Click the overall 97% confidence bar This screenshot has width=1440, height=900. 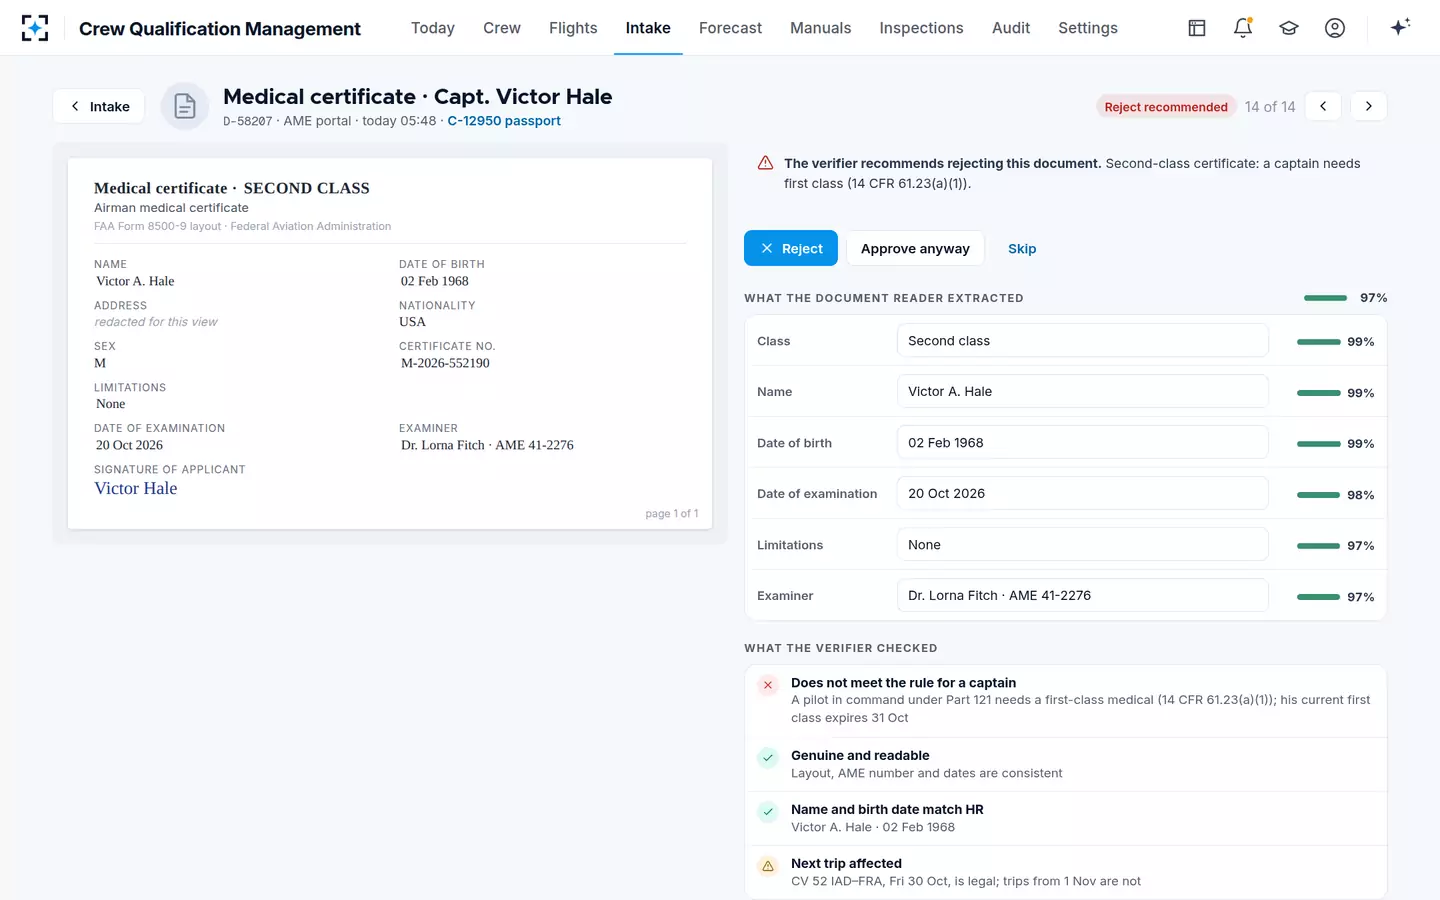click(x=1326, y=298)
